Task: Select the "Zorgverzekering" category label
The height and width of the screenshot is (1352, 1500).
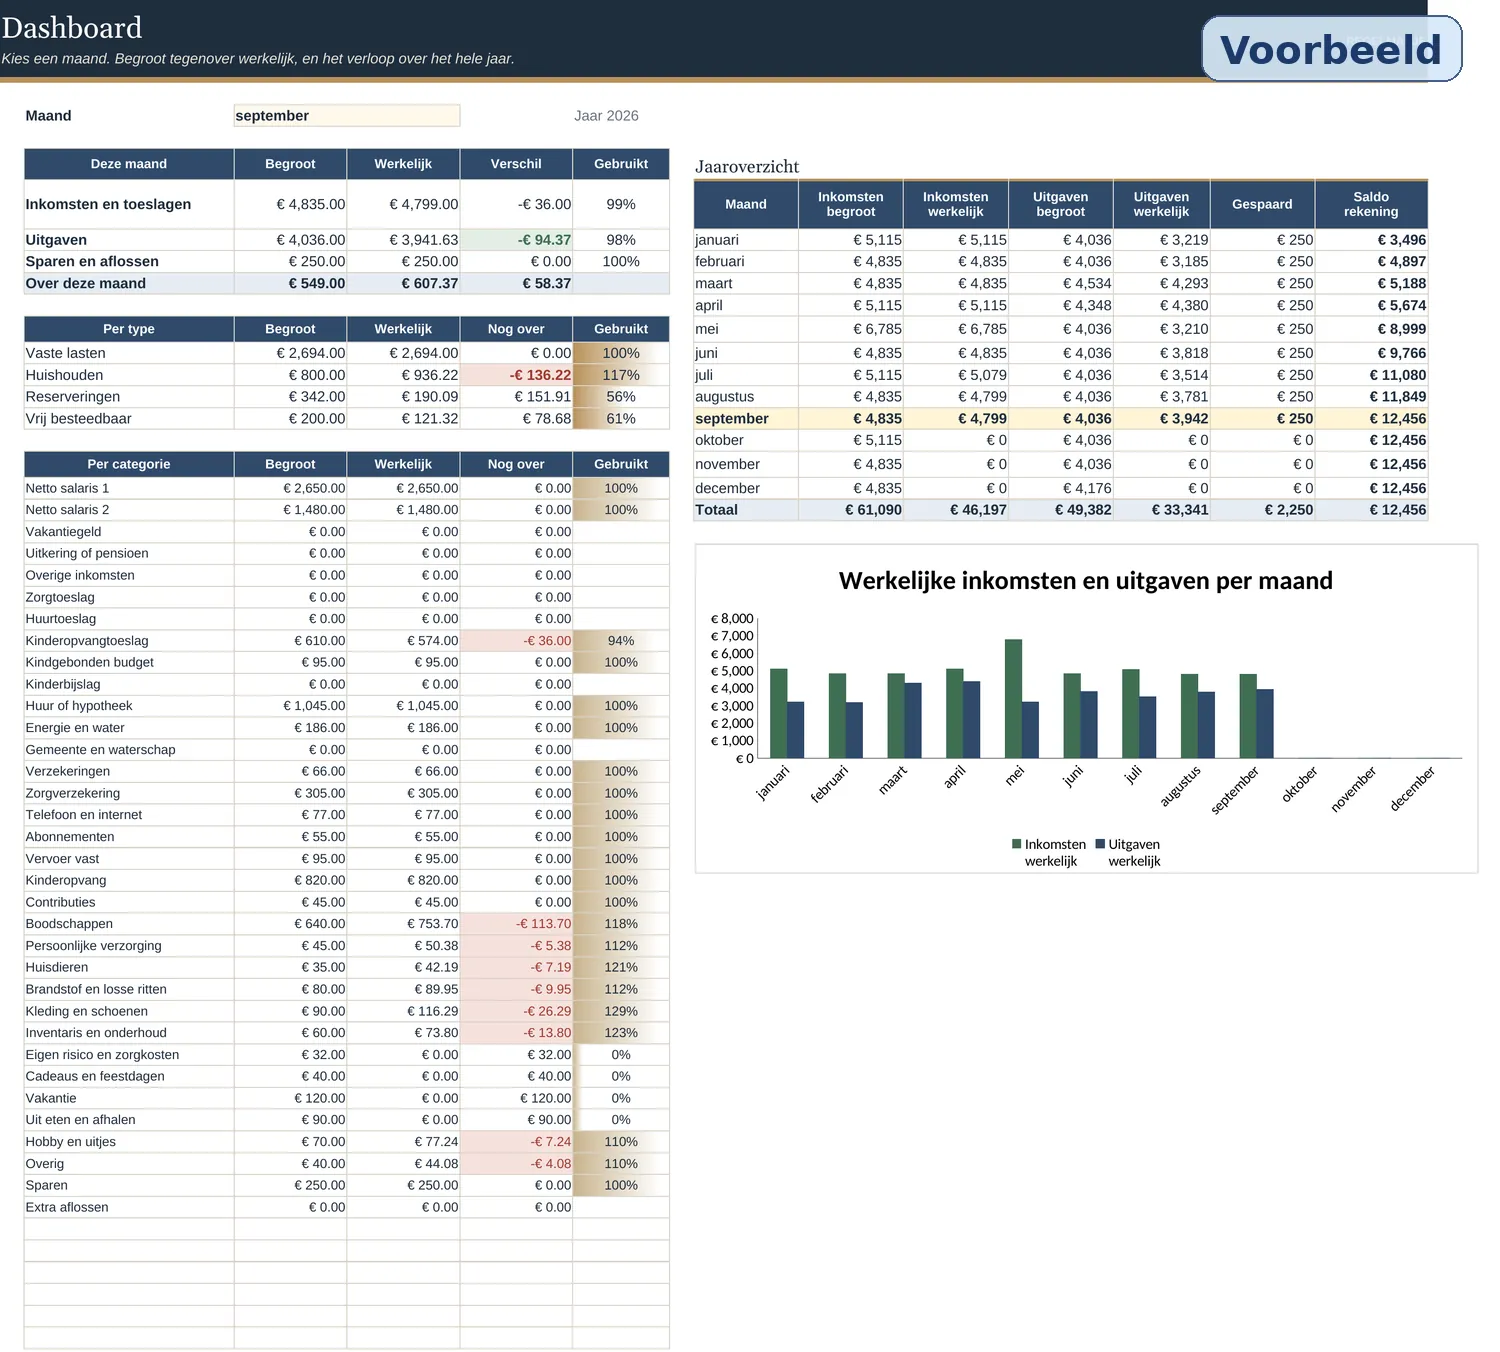Action: tap(73, 793)
